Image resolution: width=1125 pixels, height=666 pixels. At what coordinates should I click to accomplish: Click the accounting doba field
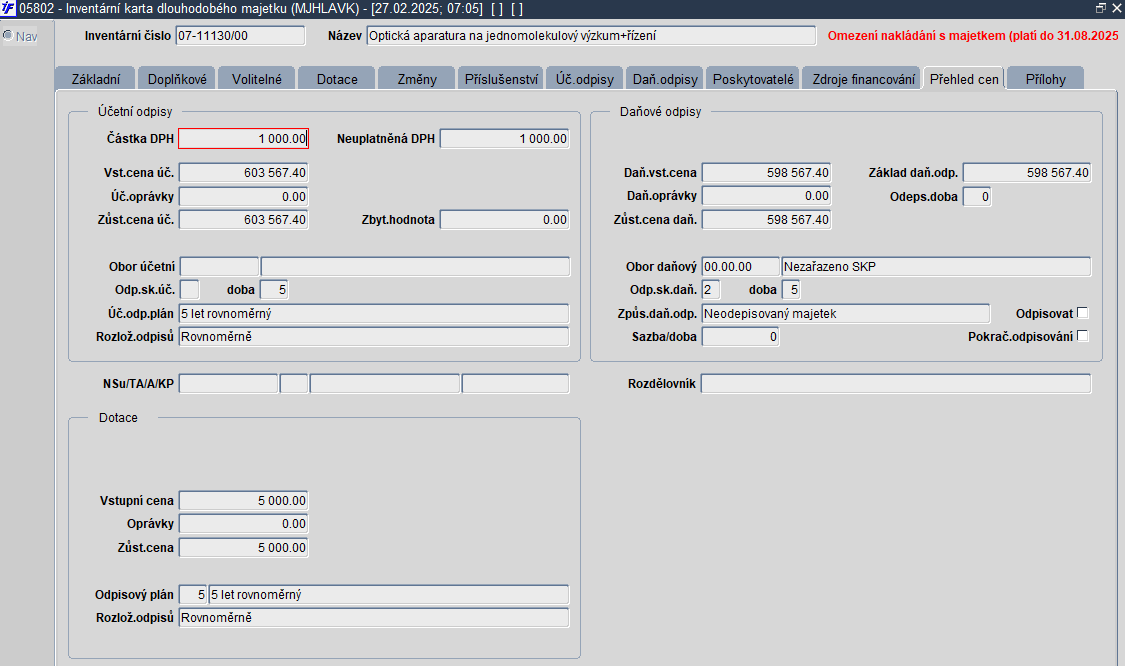[x=273, y=289]
